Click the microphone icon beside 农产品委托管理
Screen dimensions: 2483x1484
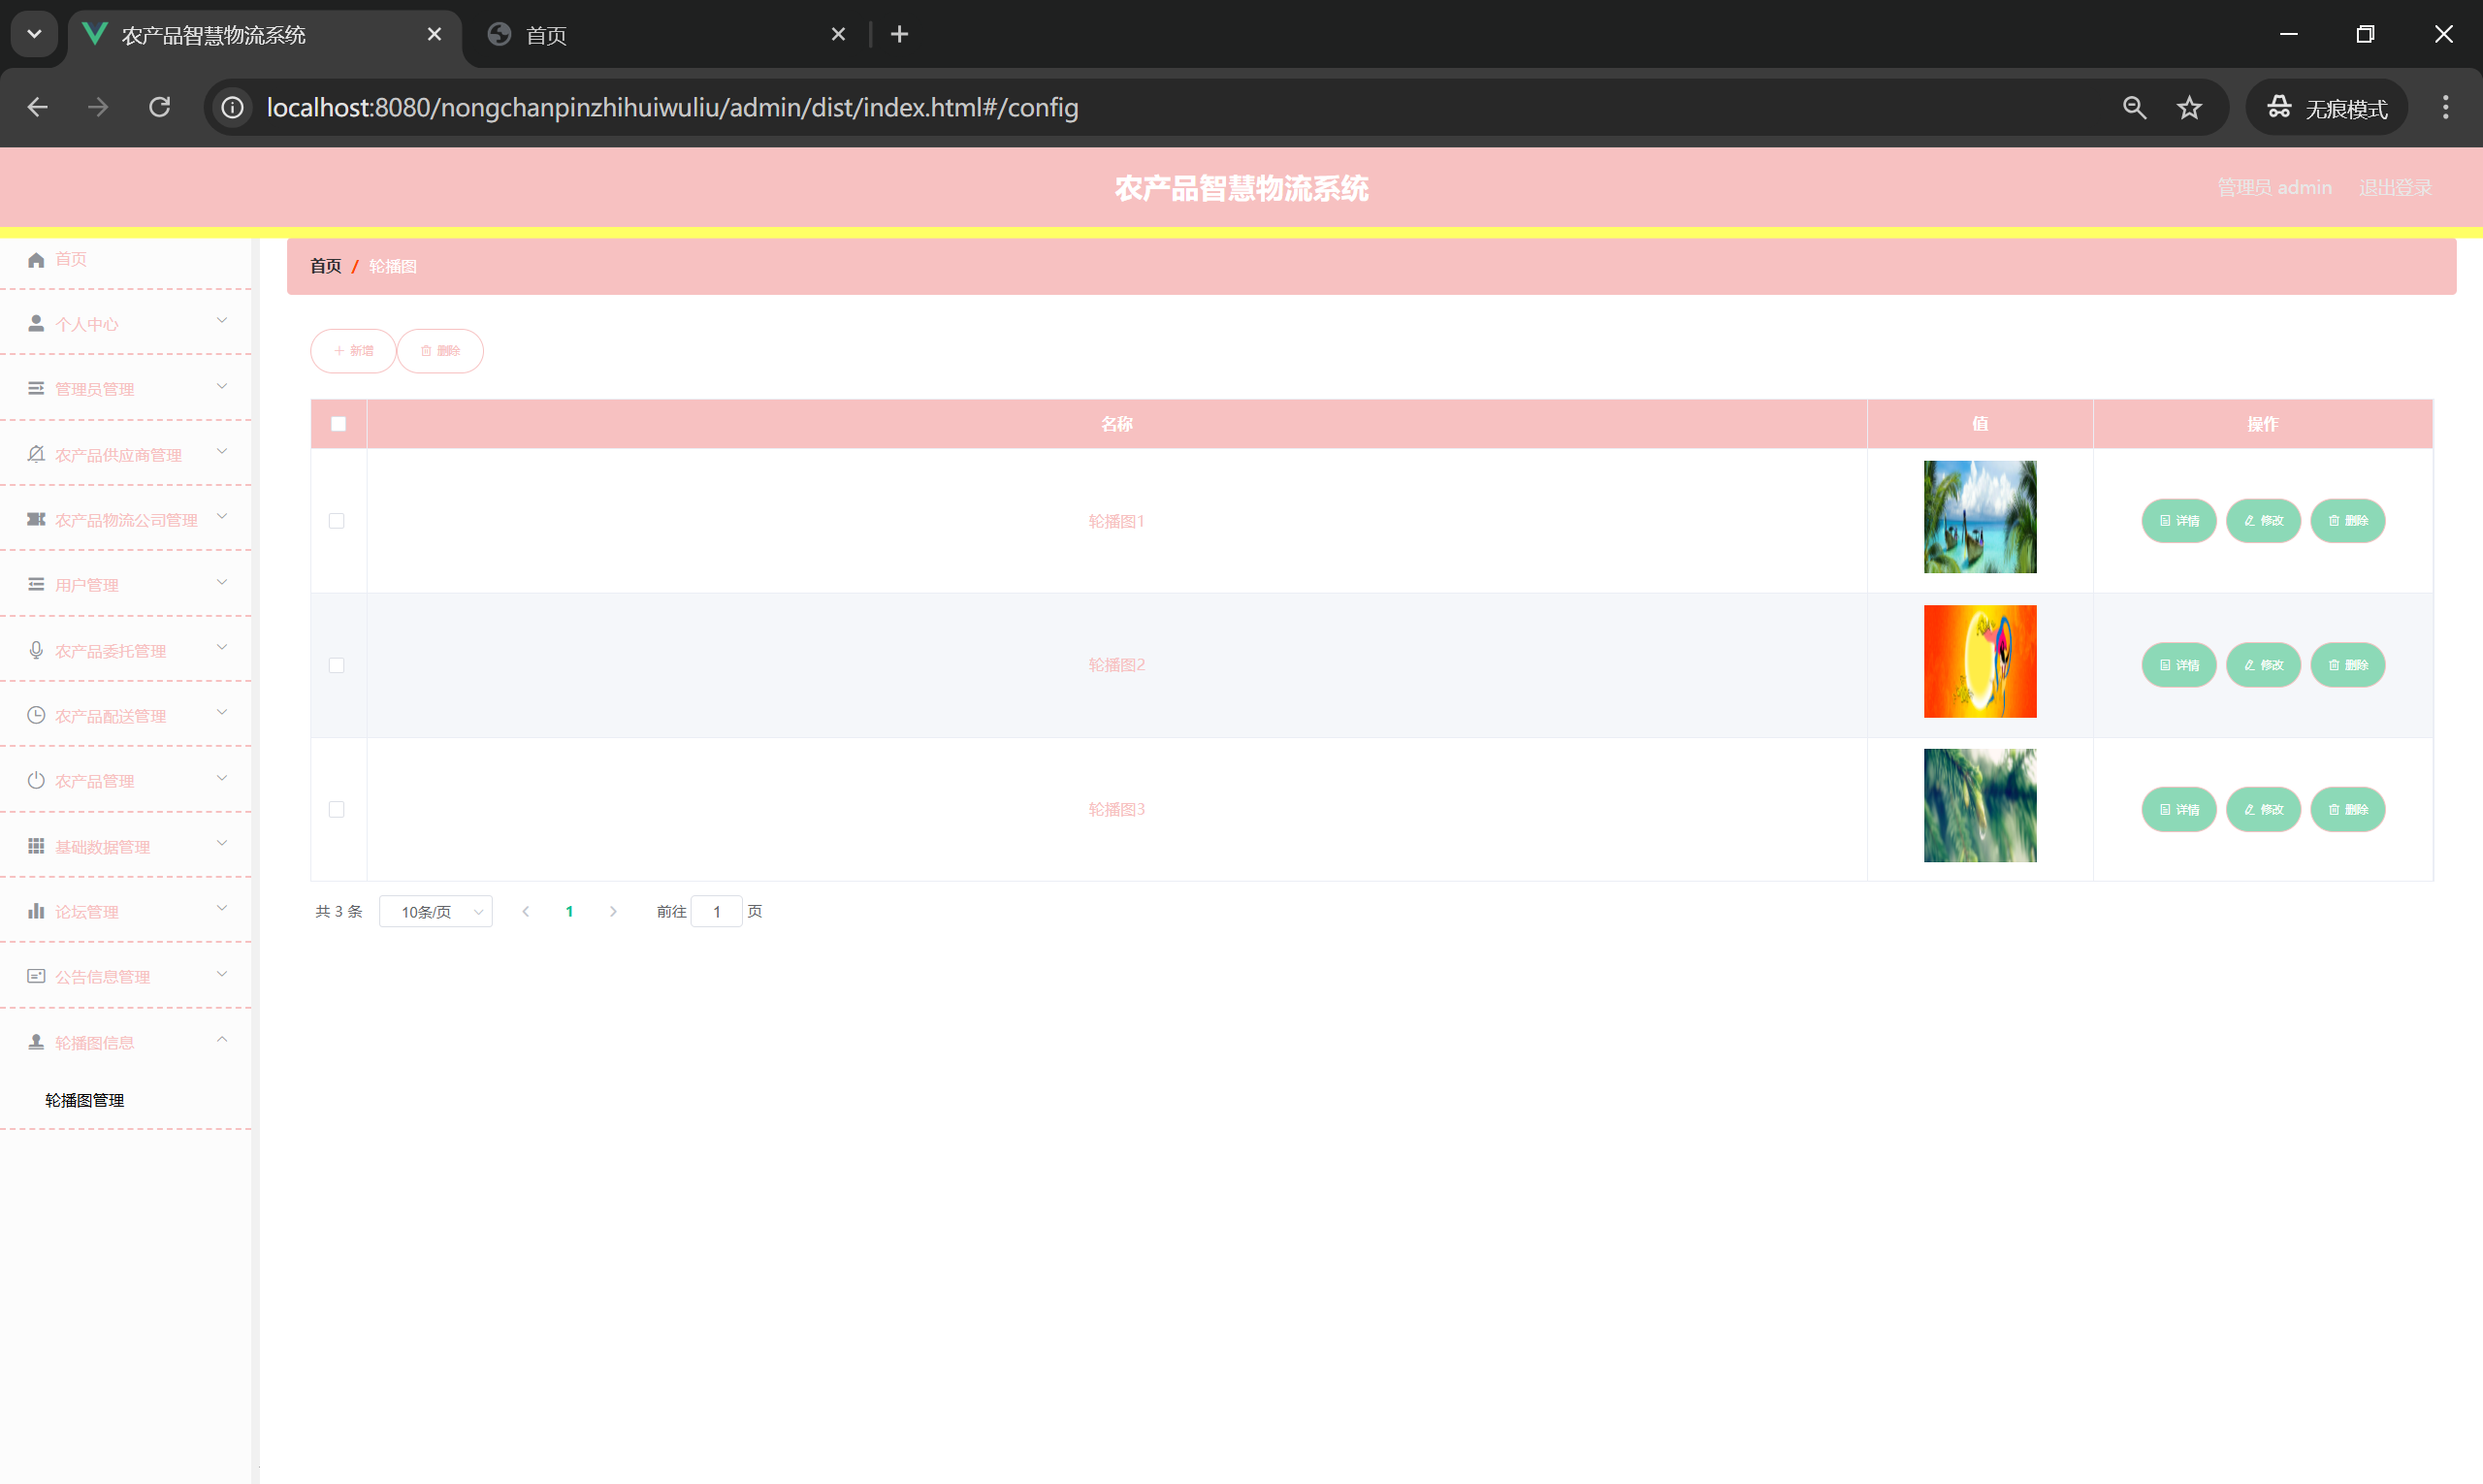tap(36, 651)
